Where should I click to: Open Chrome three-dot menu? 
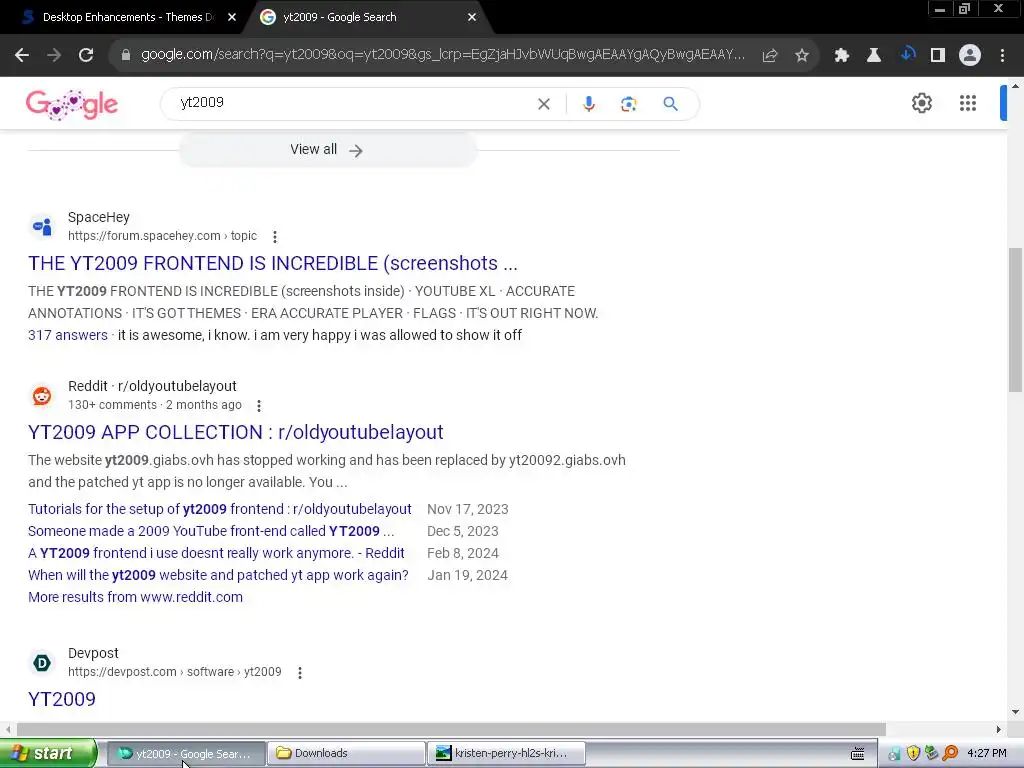click(1002, 56)
